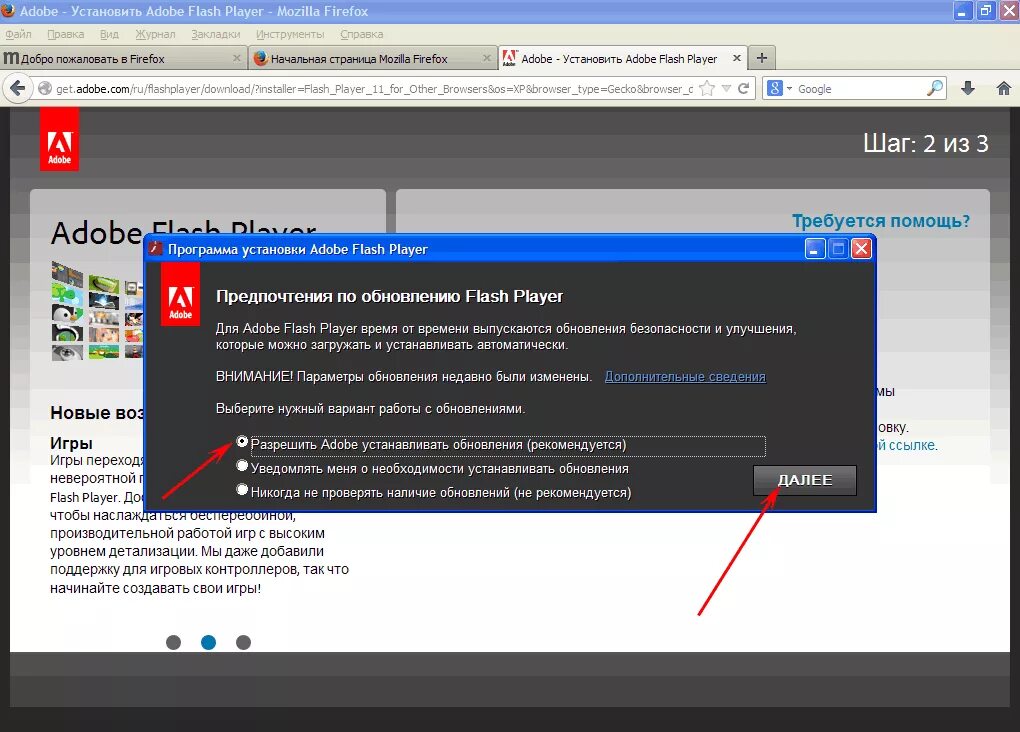This screenshot has height=732, width=1020.
Task: Open the Google search engine dropdown
Action: tap(779, 88)
